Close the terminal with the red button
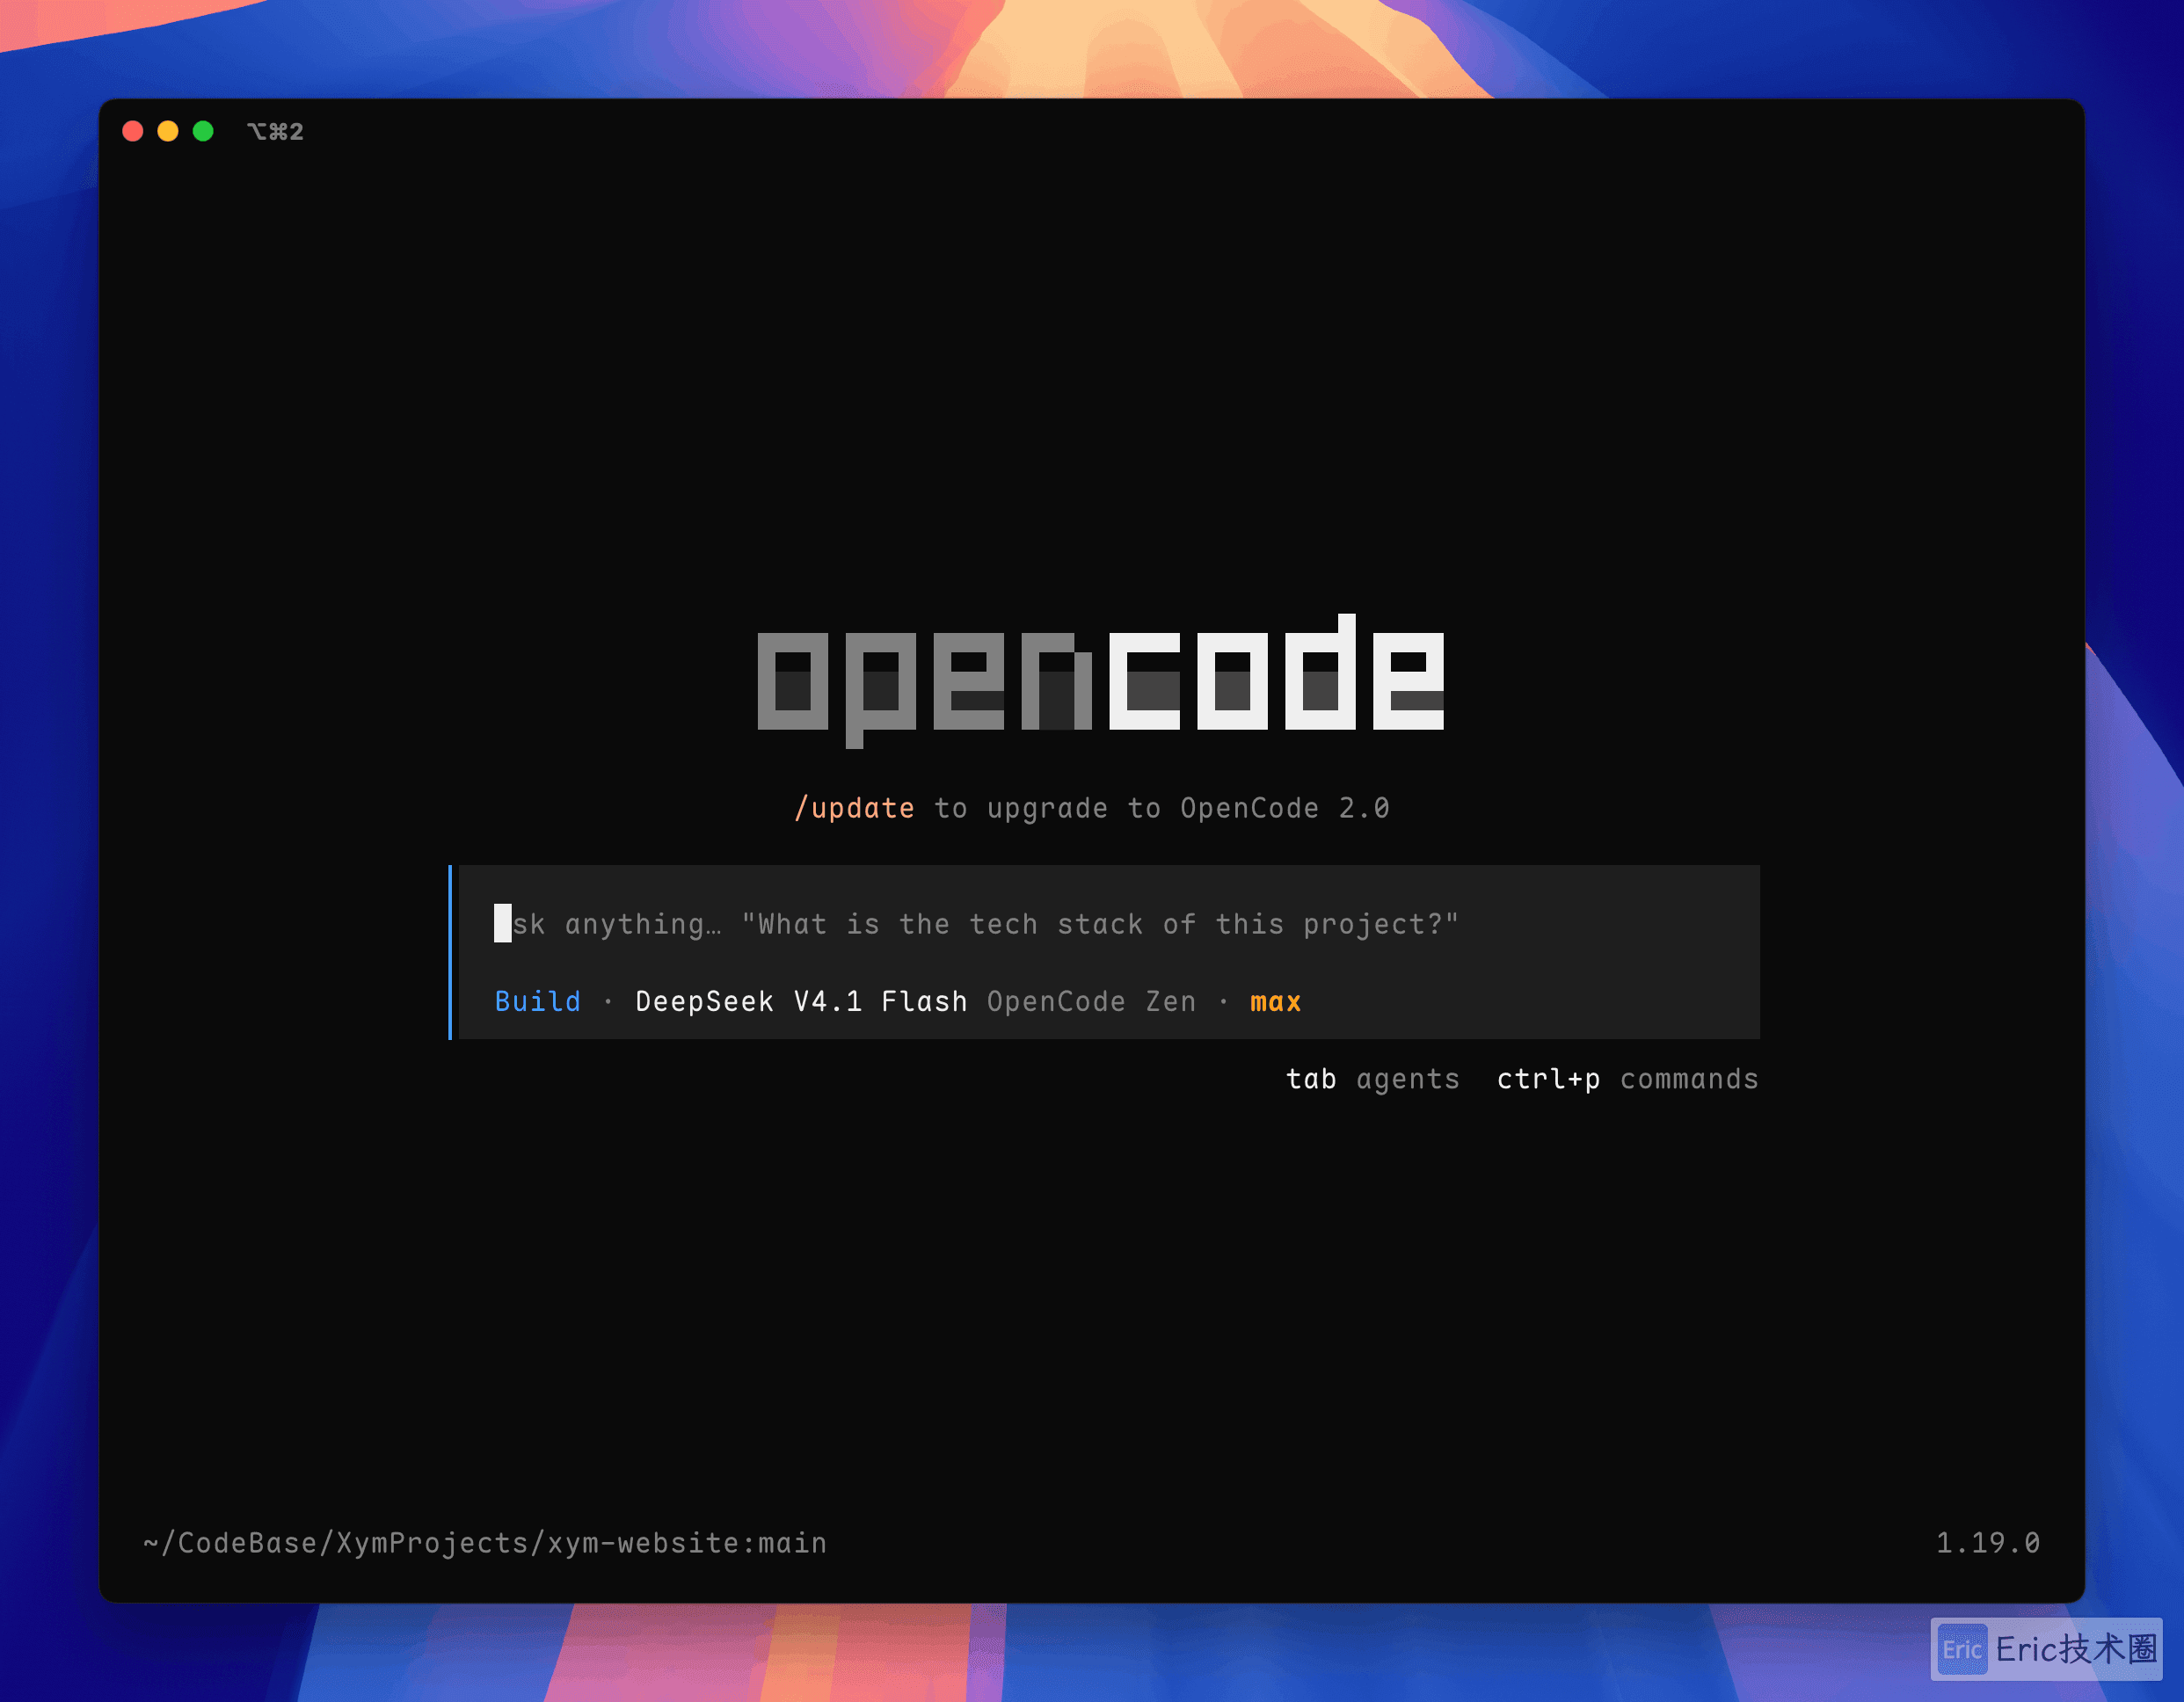The image size is (2184, 1702). pos(132,131)
